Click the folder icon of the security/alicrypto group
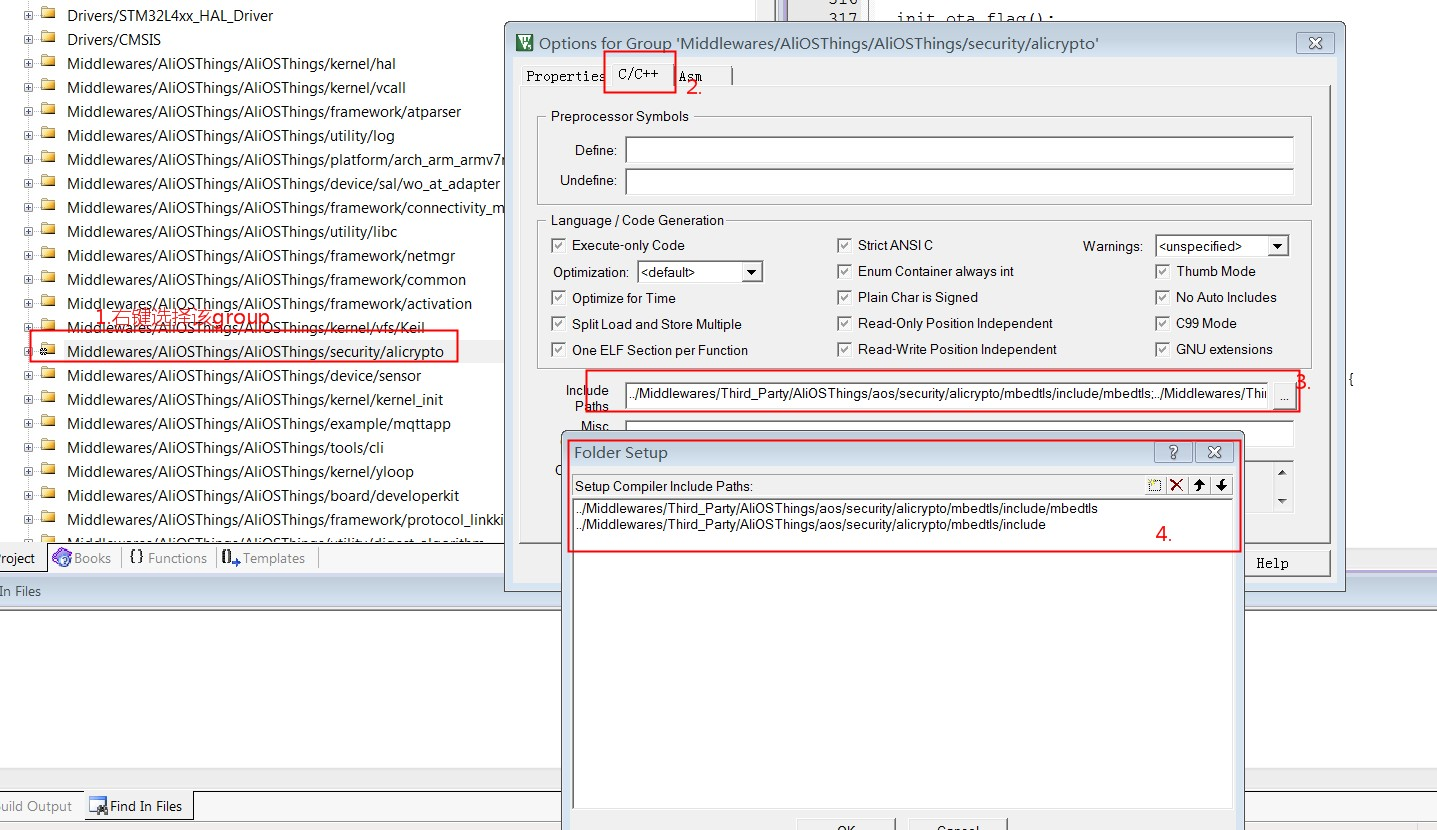 click(47, 351)
